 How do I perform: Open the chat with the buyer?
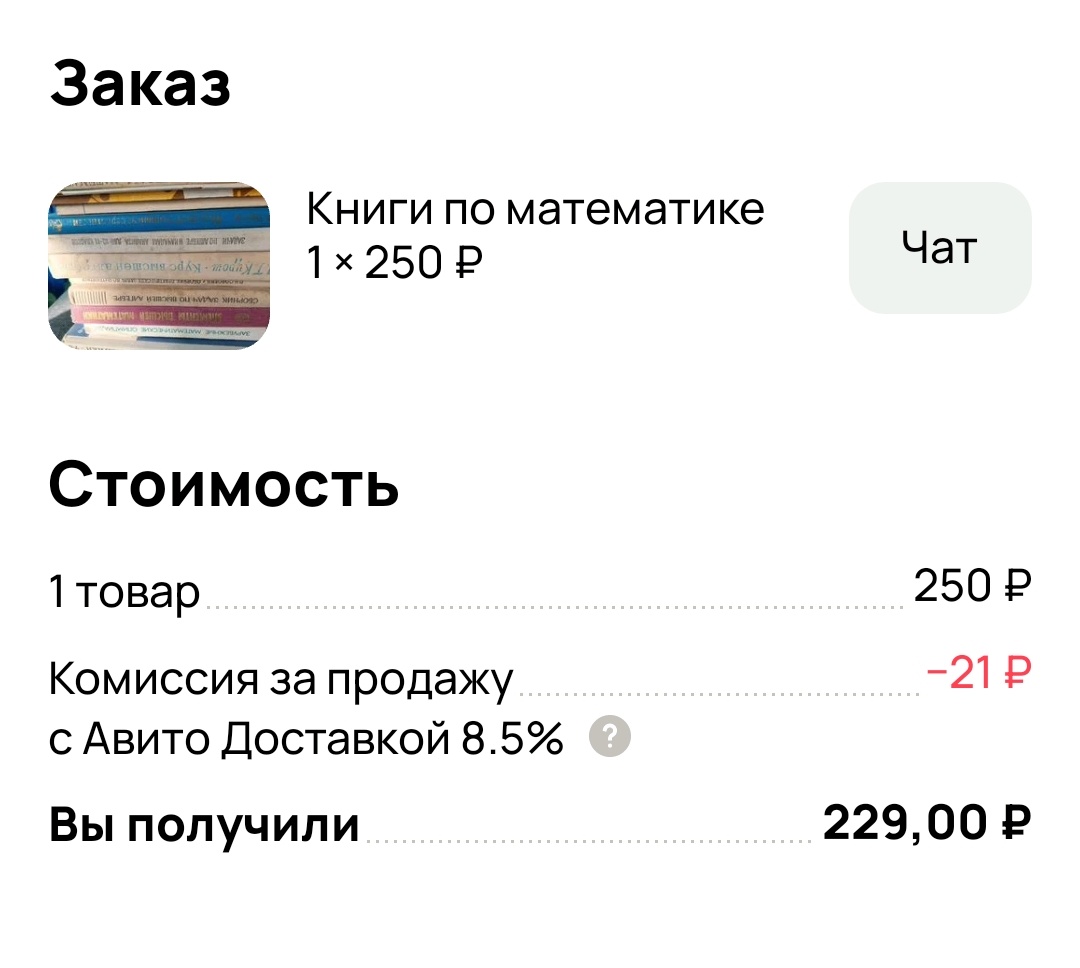pyautogui.click(x=938, y=247)
